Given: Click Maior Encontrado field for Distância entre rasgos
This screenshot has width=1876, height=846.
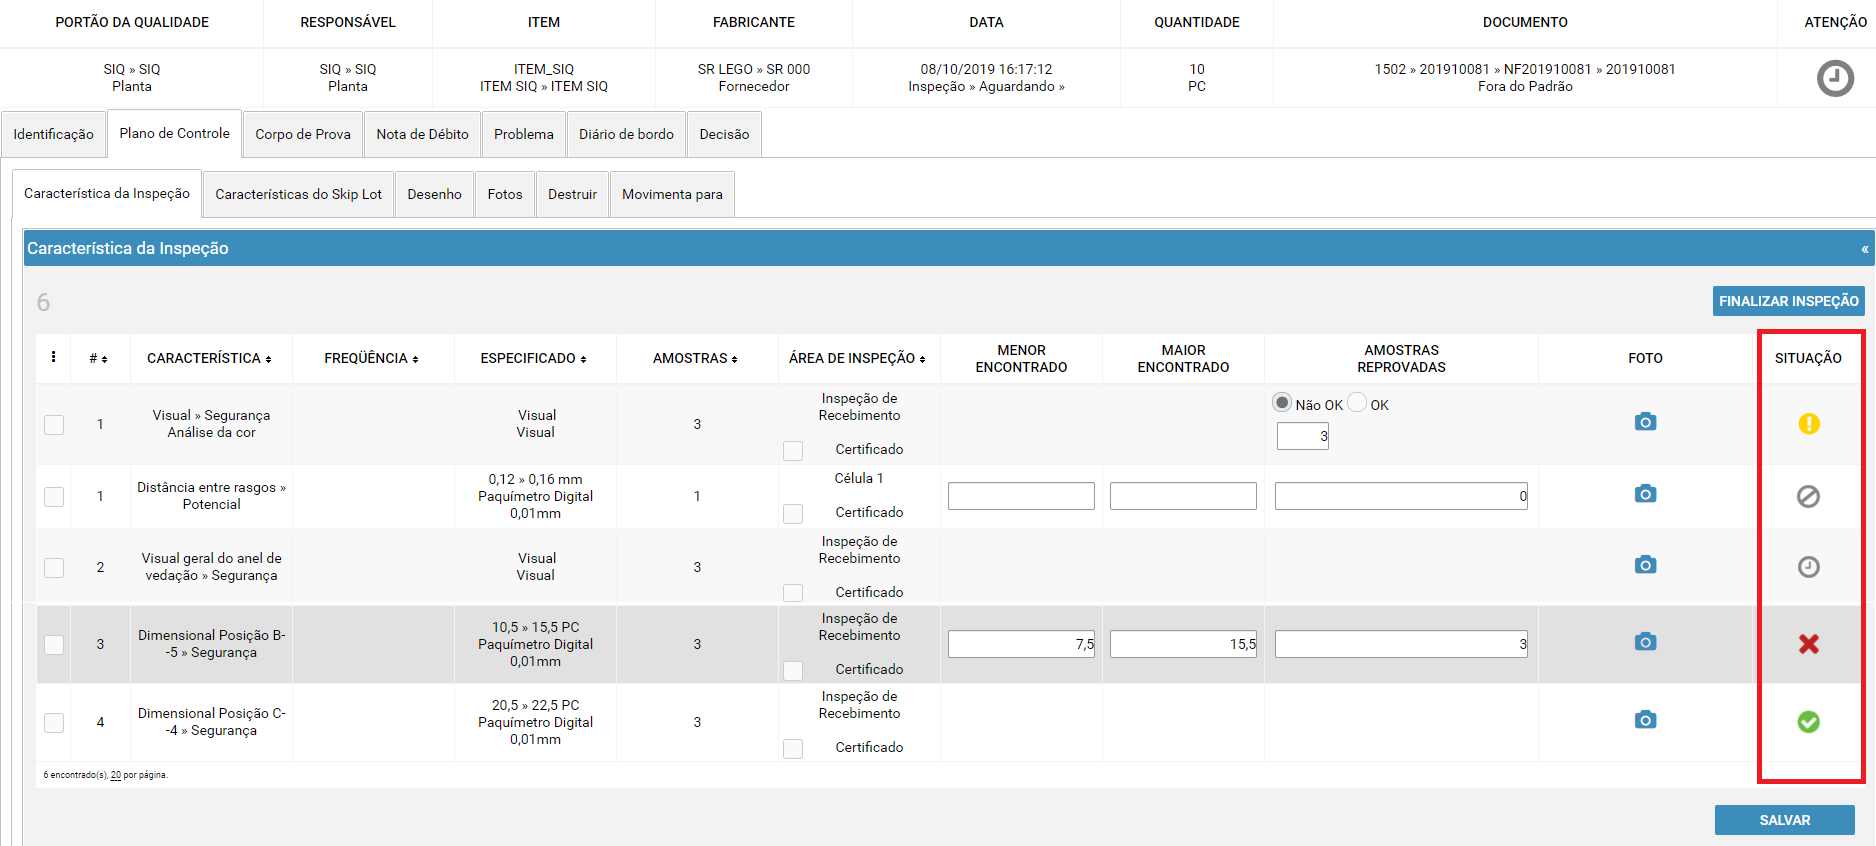Looking at the screenshot, I should tap(1183, 496).
